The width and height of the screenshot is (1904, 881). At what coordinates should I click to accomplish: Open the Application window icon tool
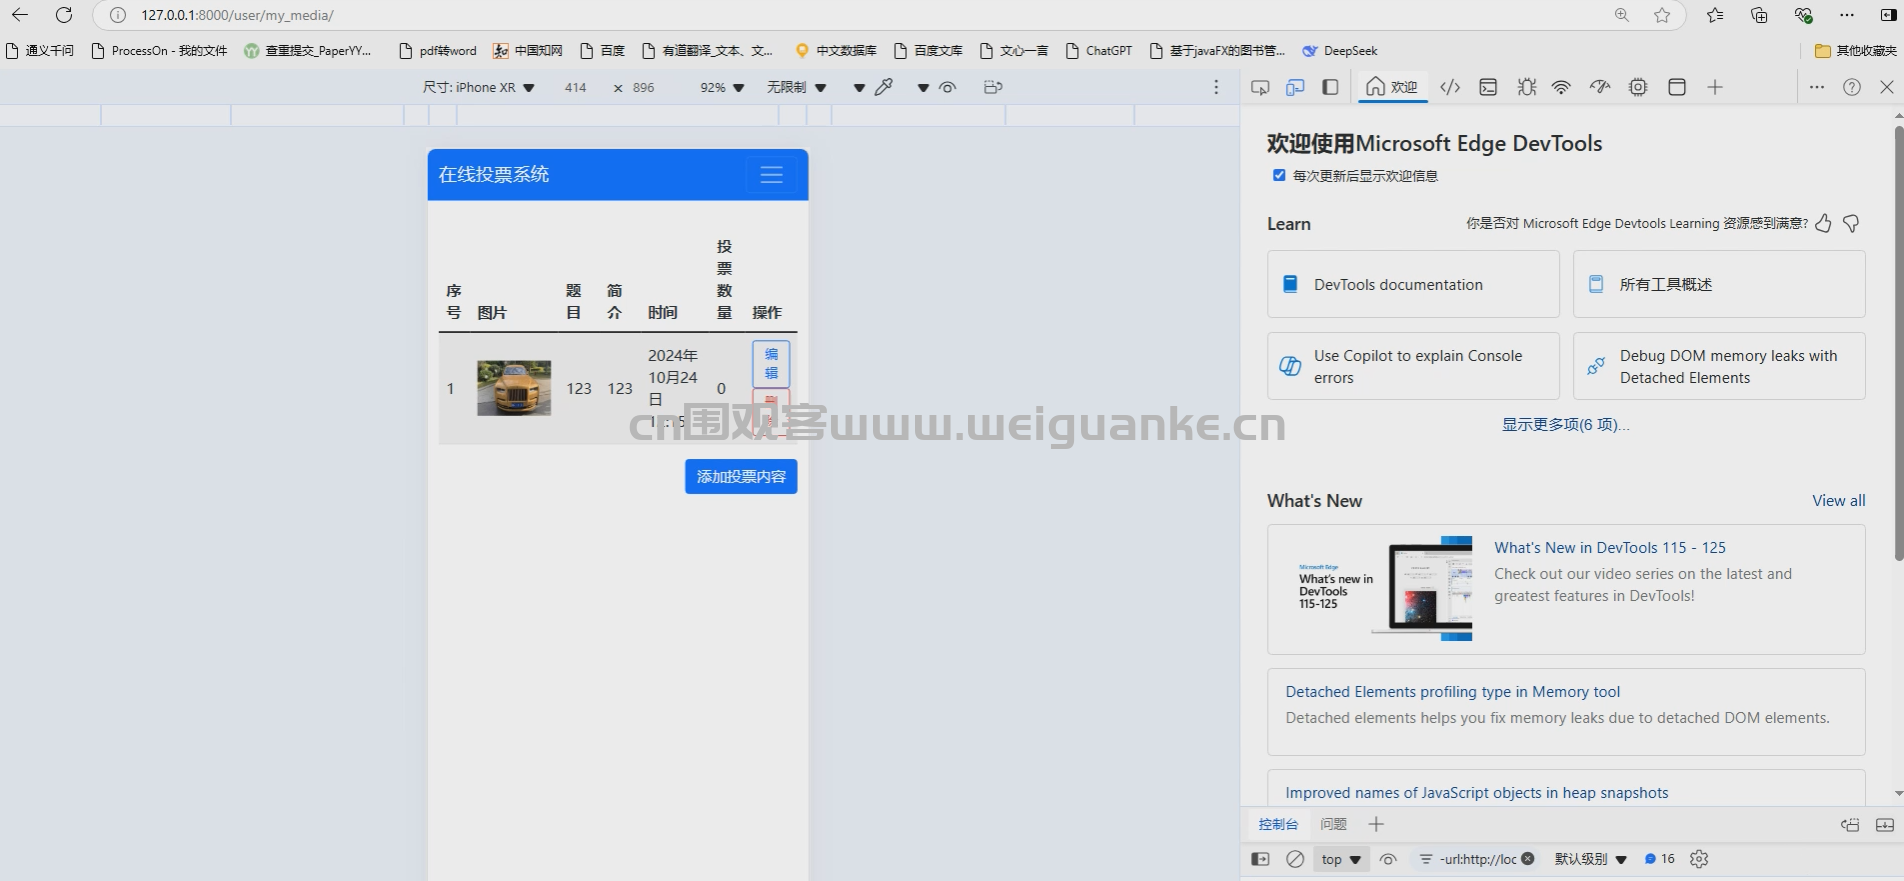click(x=1677, y=87)
